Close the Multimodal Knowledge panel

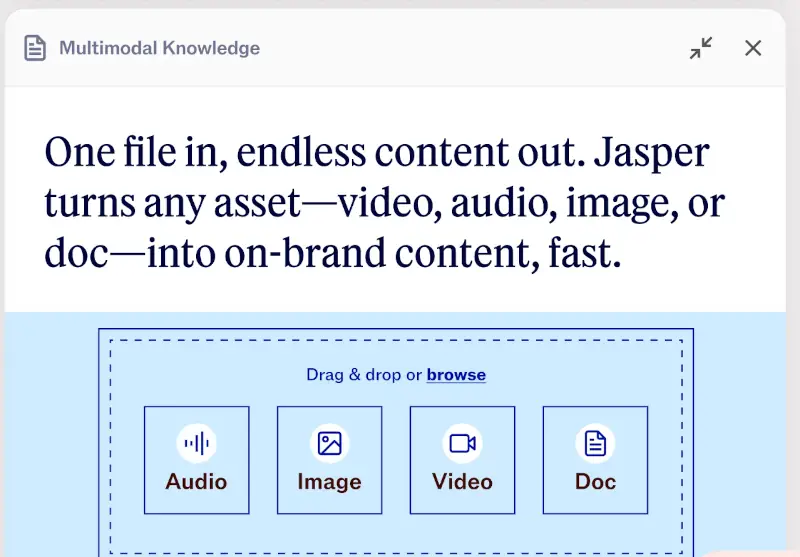click(x=753, y=48)
